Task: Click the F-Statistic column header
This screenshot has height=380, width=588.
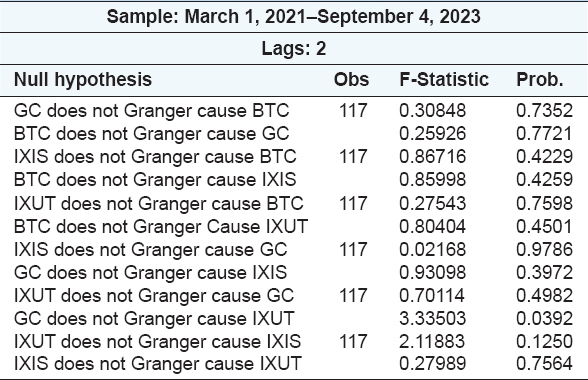Action: point(444,80)
